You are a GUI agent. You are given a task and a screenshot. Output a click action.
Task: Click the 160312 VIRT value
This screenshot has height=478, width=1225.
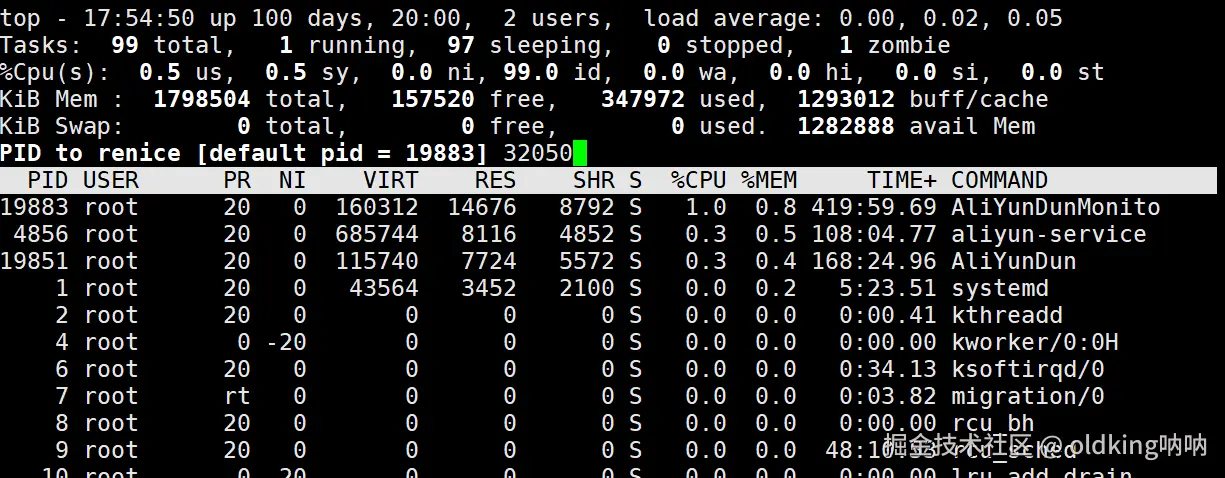click(377, 207)
